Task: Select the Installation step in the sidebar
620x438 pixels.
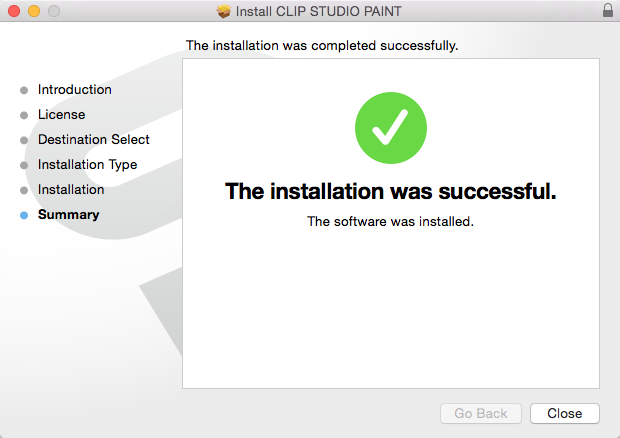Action: click(x=71, y=190)
